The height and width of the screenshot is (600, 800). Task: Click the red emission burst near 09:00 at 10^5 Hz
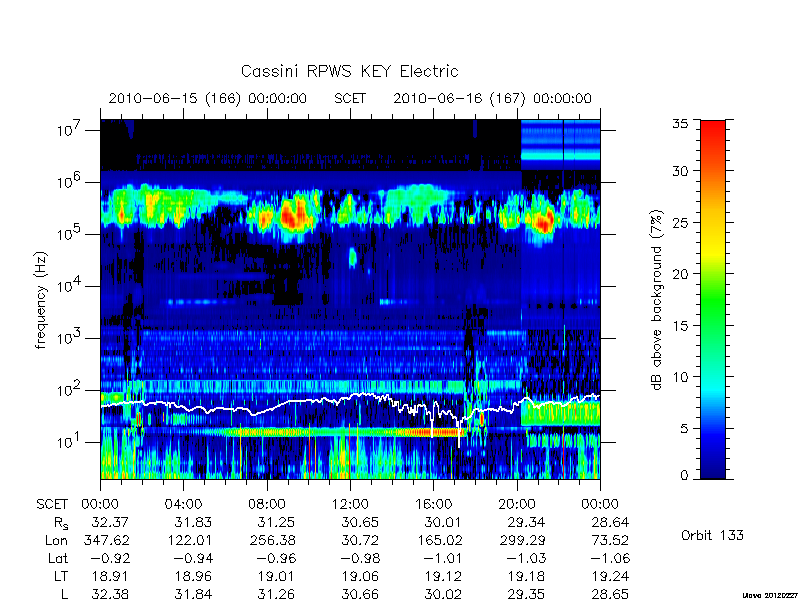pos(294,214)
